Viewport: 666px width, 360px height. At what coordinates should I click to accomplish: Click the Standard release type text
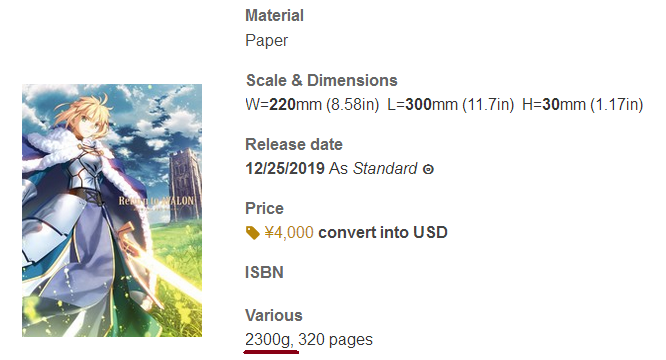coord(385,169)
